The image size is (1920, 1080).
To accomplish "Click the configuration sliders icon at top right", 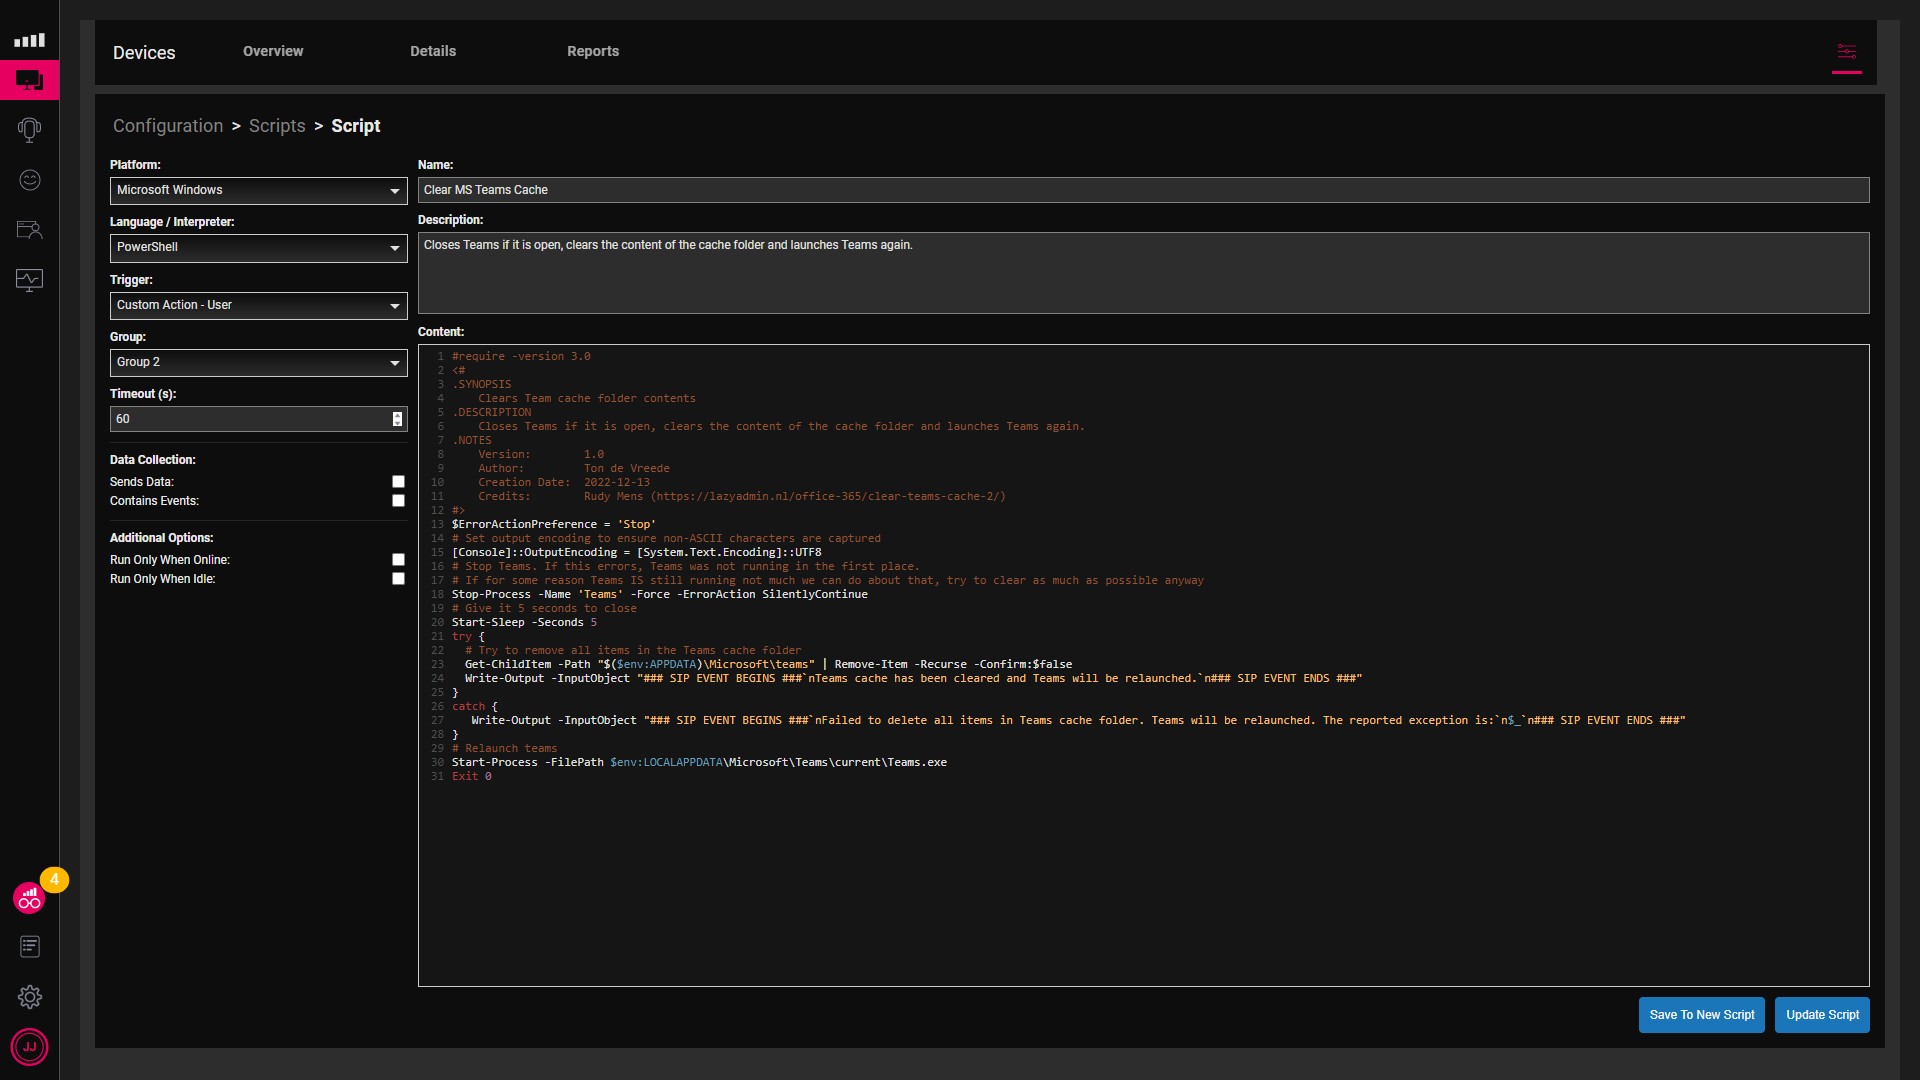I will point(1846,51).
